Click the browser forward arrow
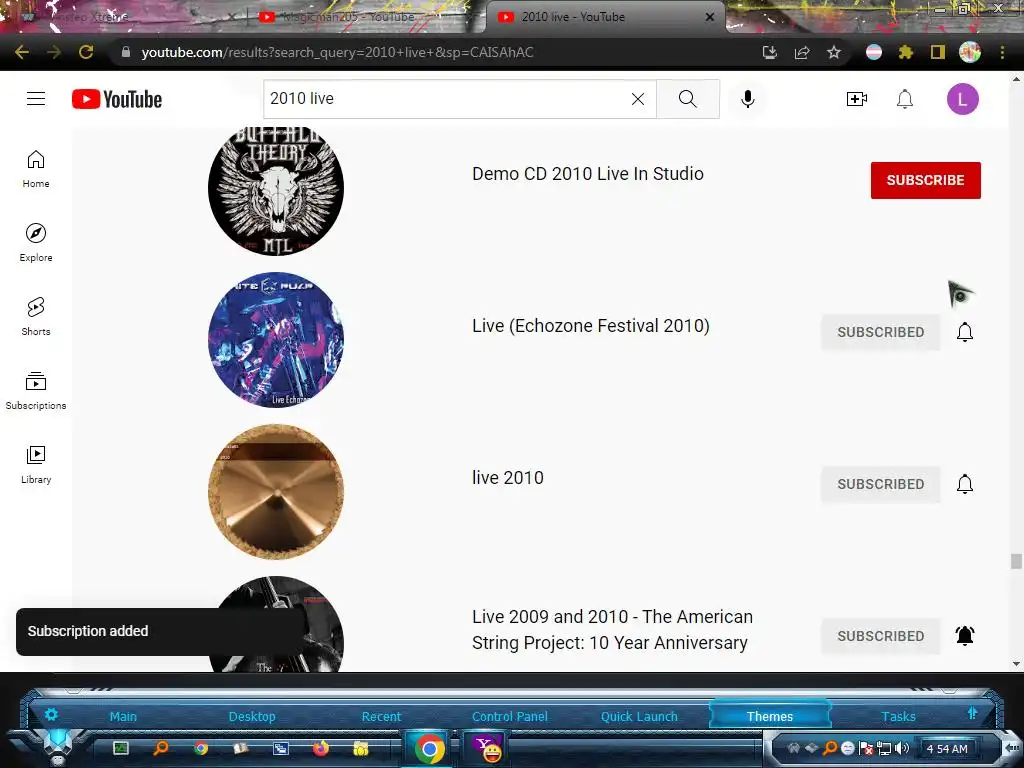This screenshot has height=768, width=1024. (x=54, y=52)
